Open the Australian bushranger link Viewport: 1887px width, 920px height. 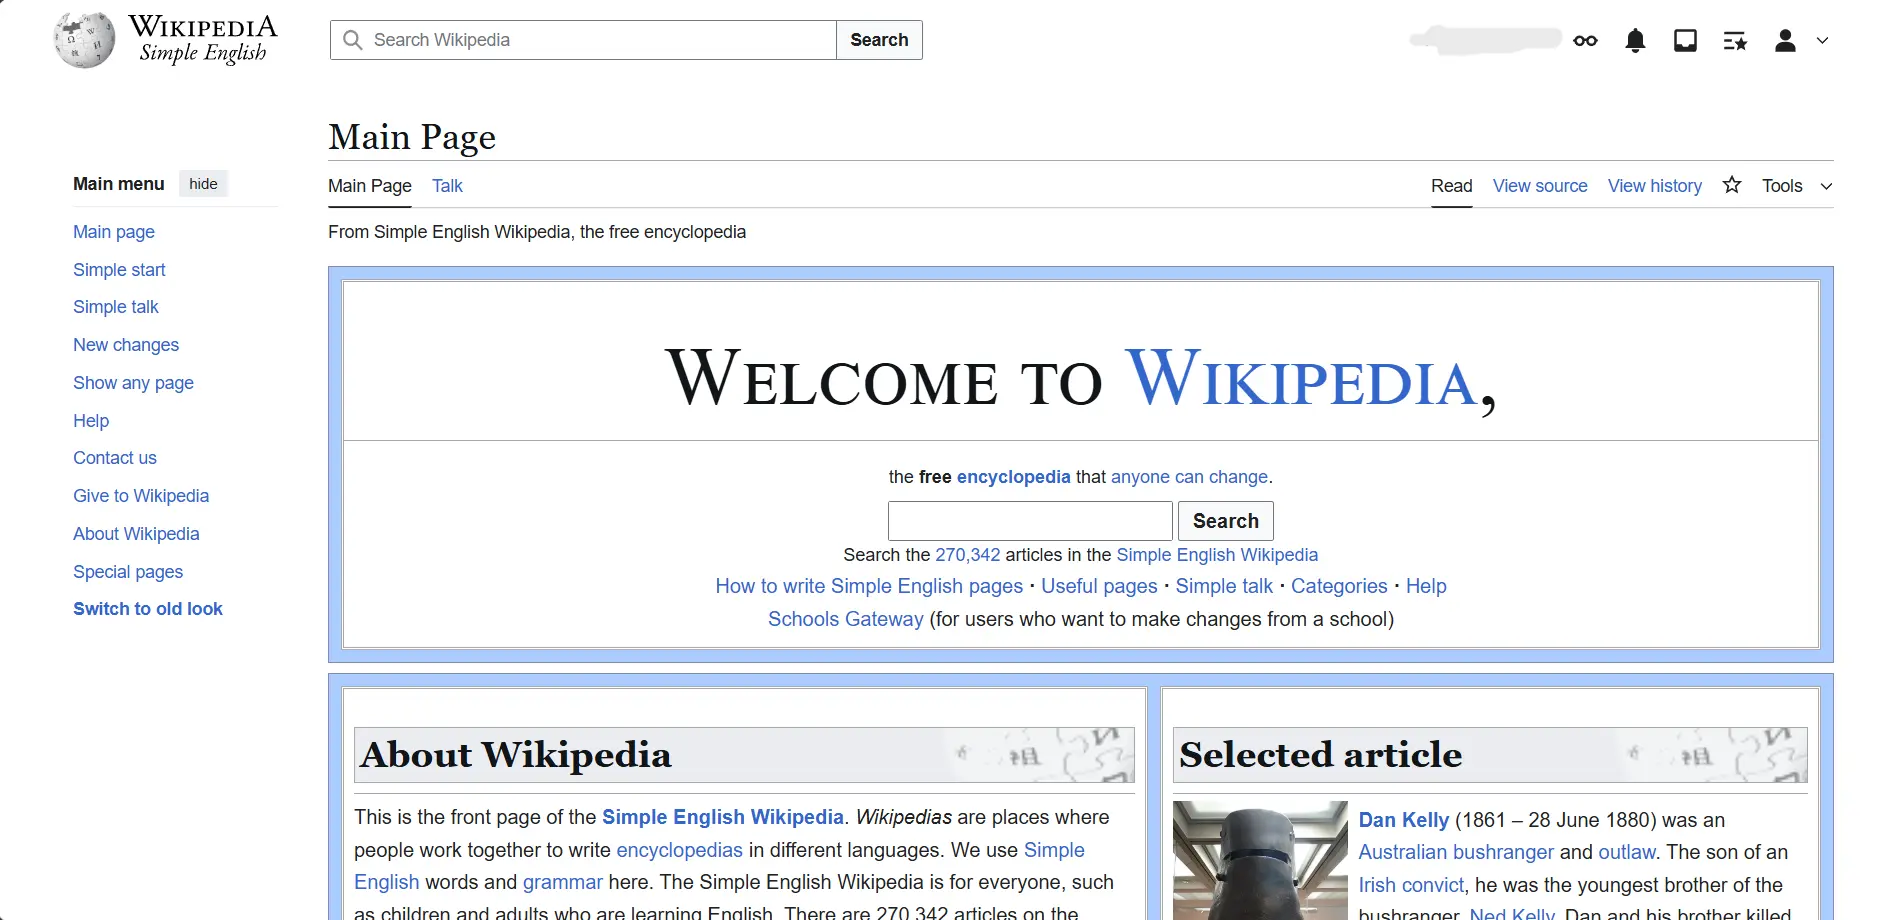tap(1456, 852)
